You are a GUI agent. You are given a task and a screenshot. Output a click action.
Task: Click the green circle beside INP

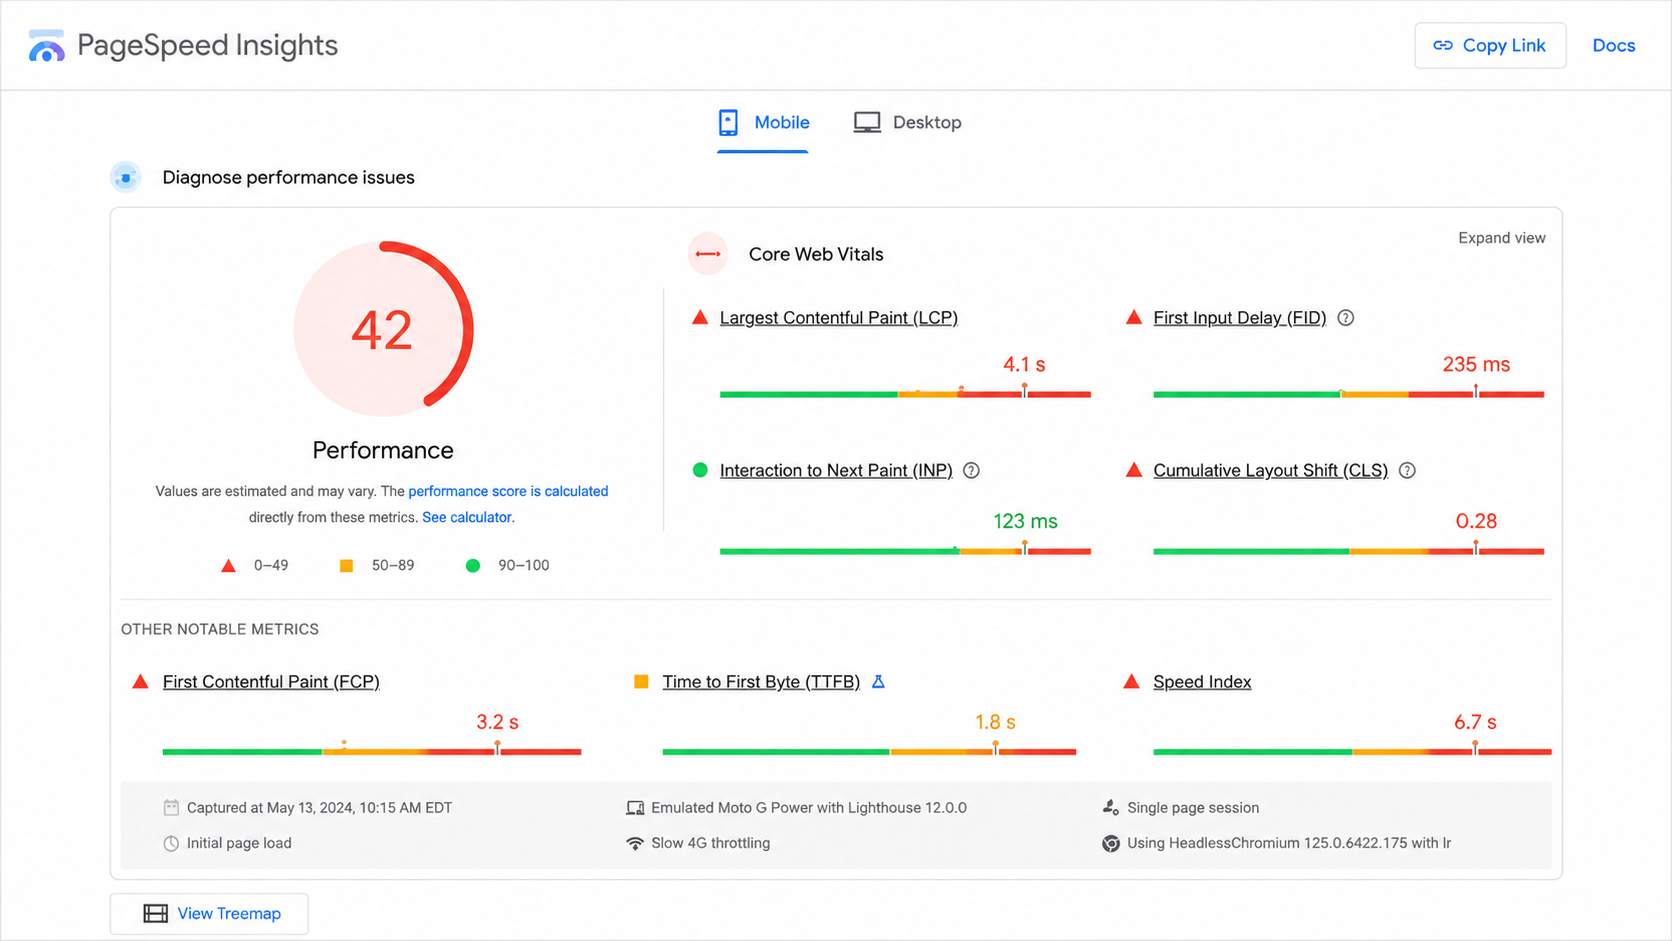point(700,470)
